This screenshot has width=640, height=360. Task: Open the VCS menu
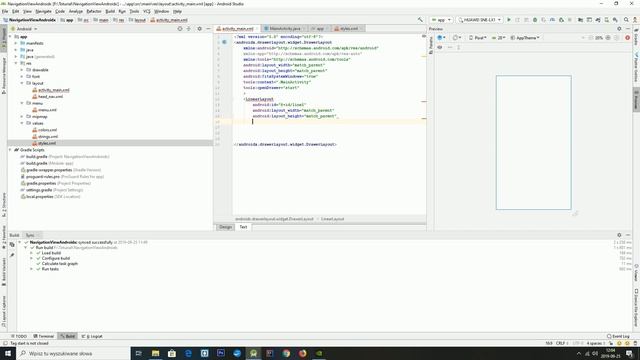[x=147, y=11]
